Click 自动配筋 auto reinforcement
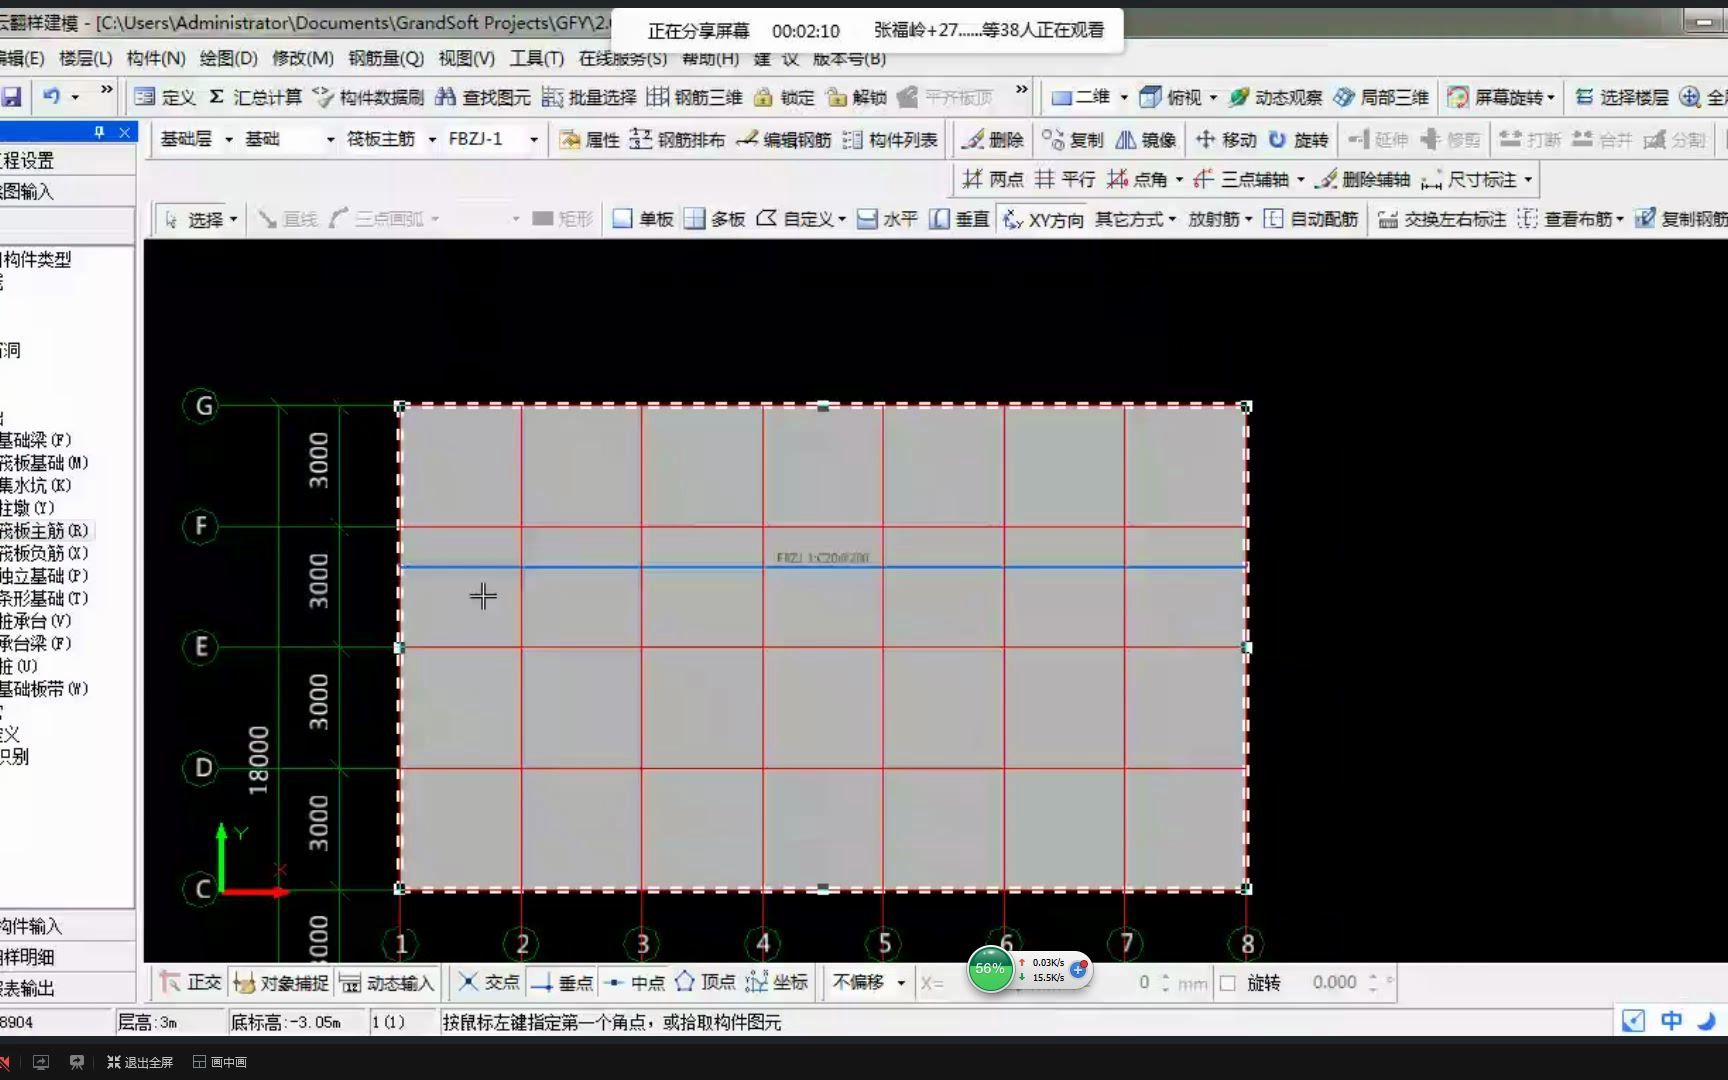The width and height of the screenshot is (1728, 1080). tap(1311, 219)
